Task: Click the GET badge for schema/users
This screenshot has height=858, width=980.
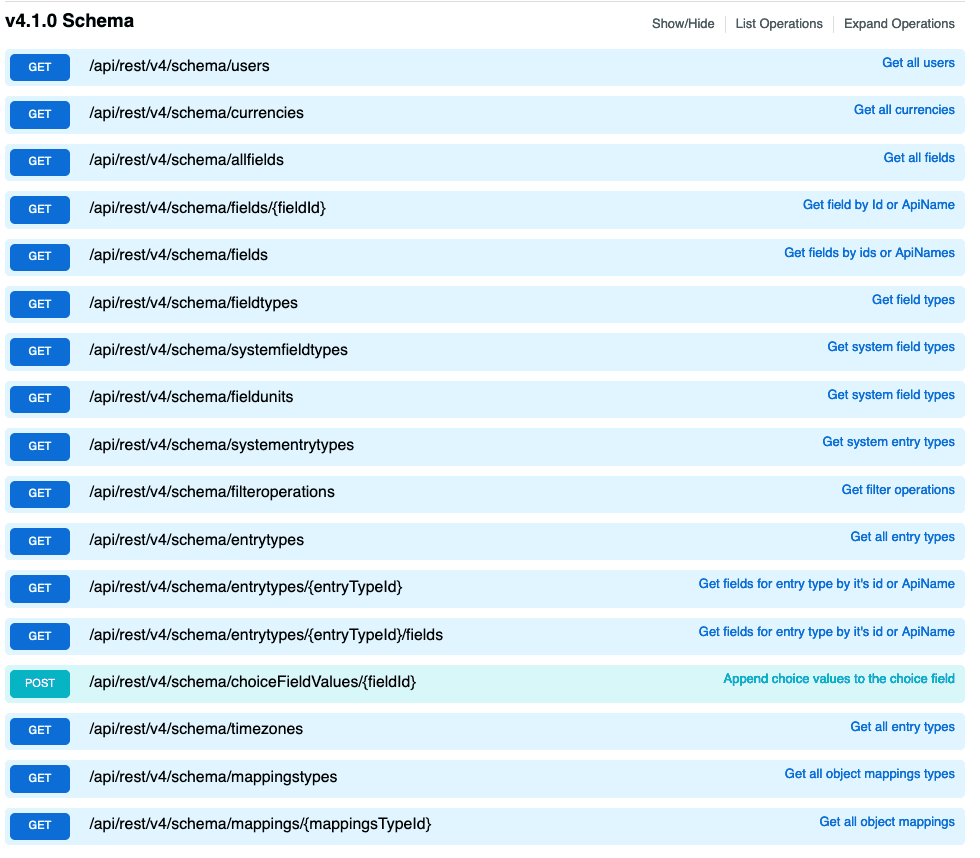Action: click(39, 67)
